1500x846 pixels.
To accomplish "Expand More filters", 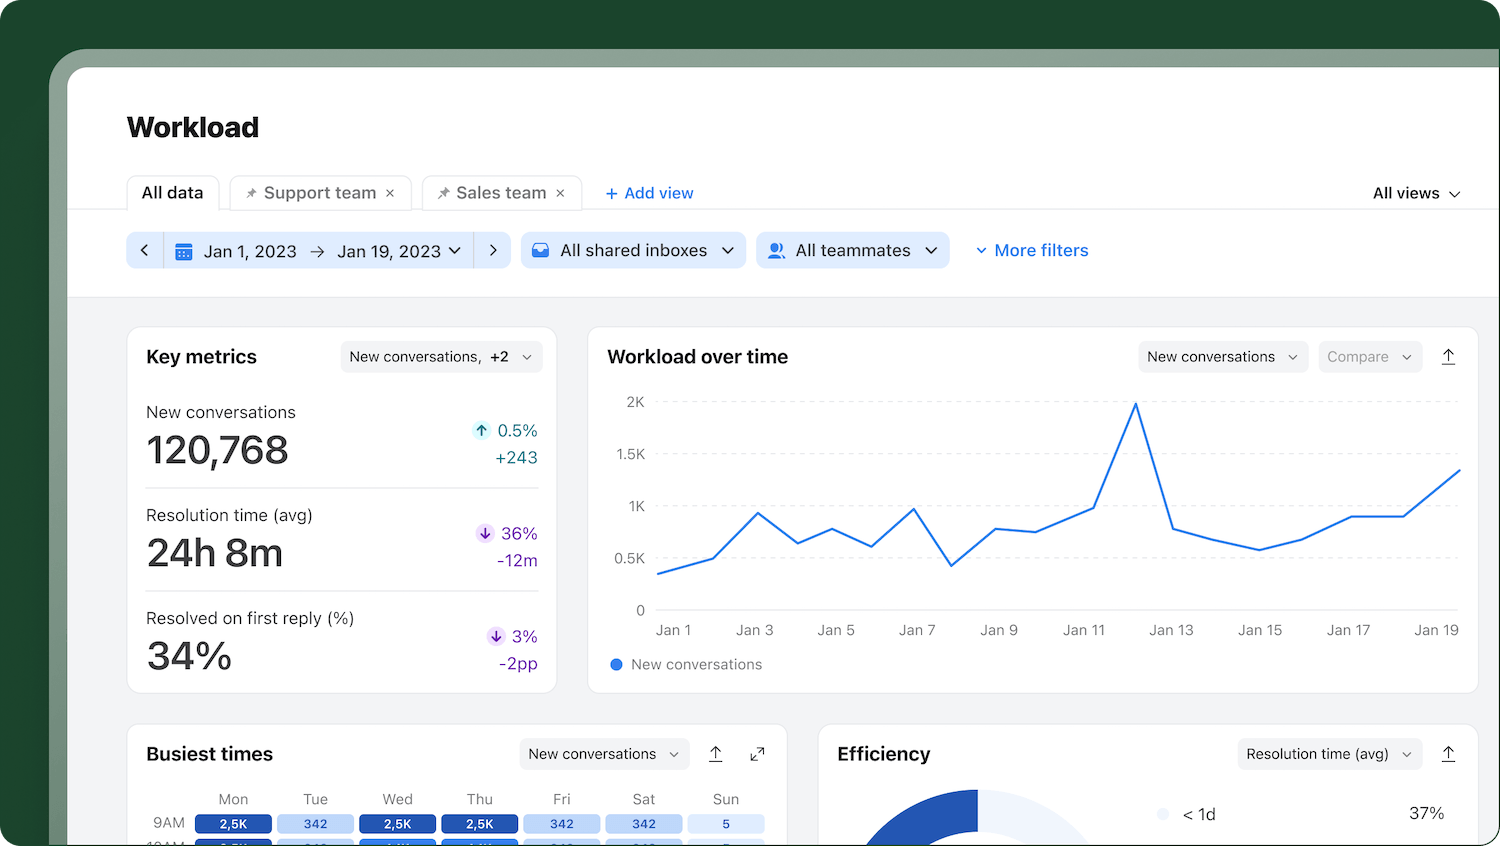I will point(1031,251).
